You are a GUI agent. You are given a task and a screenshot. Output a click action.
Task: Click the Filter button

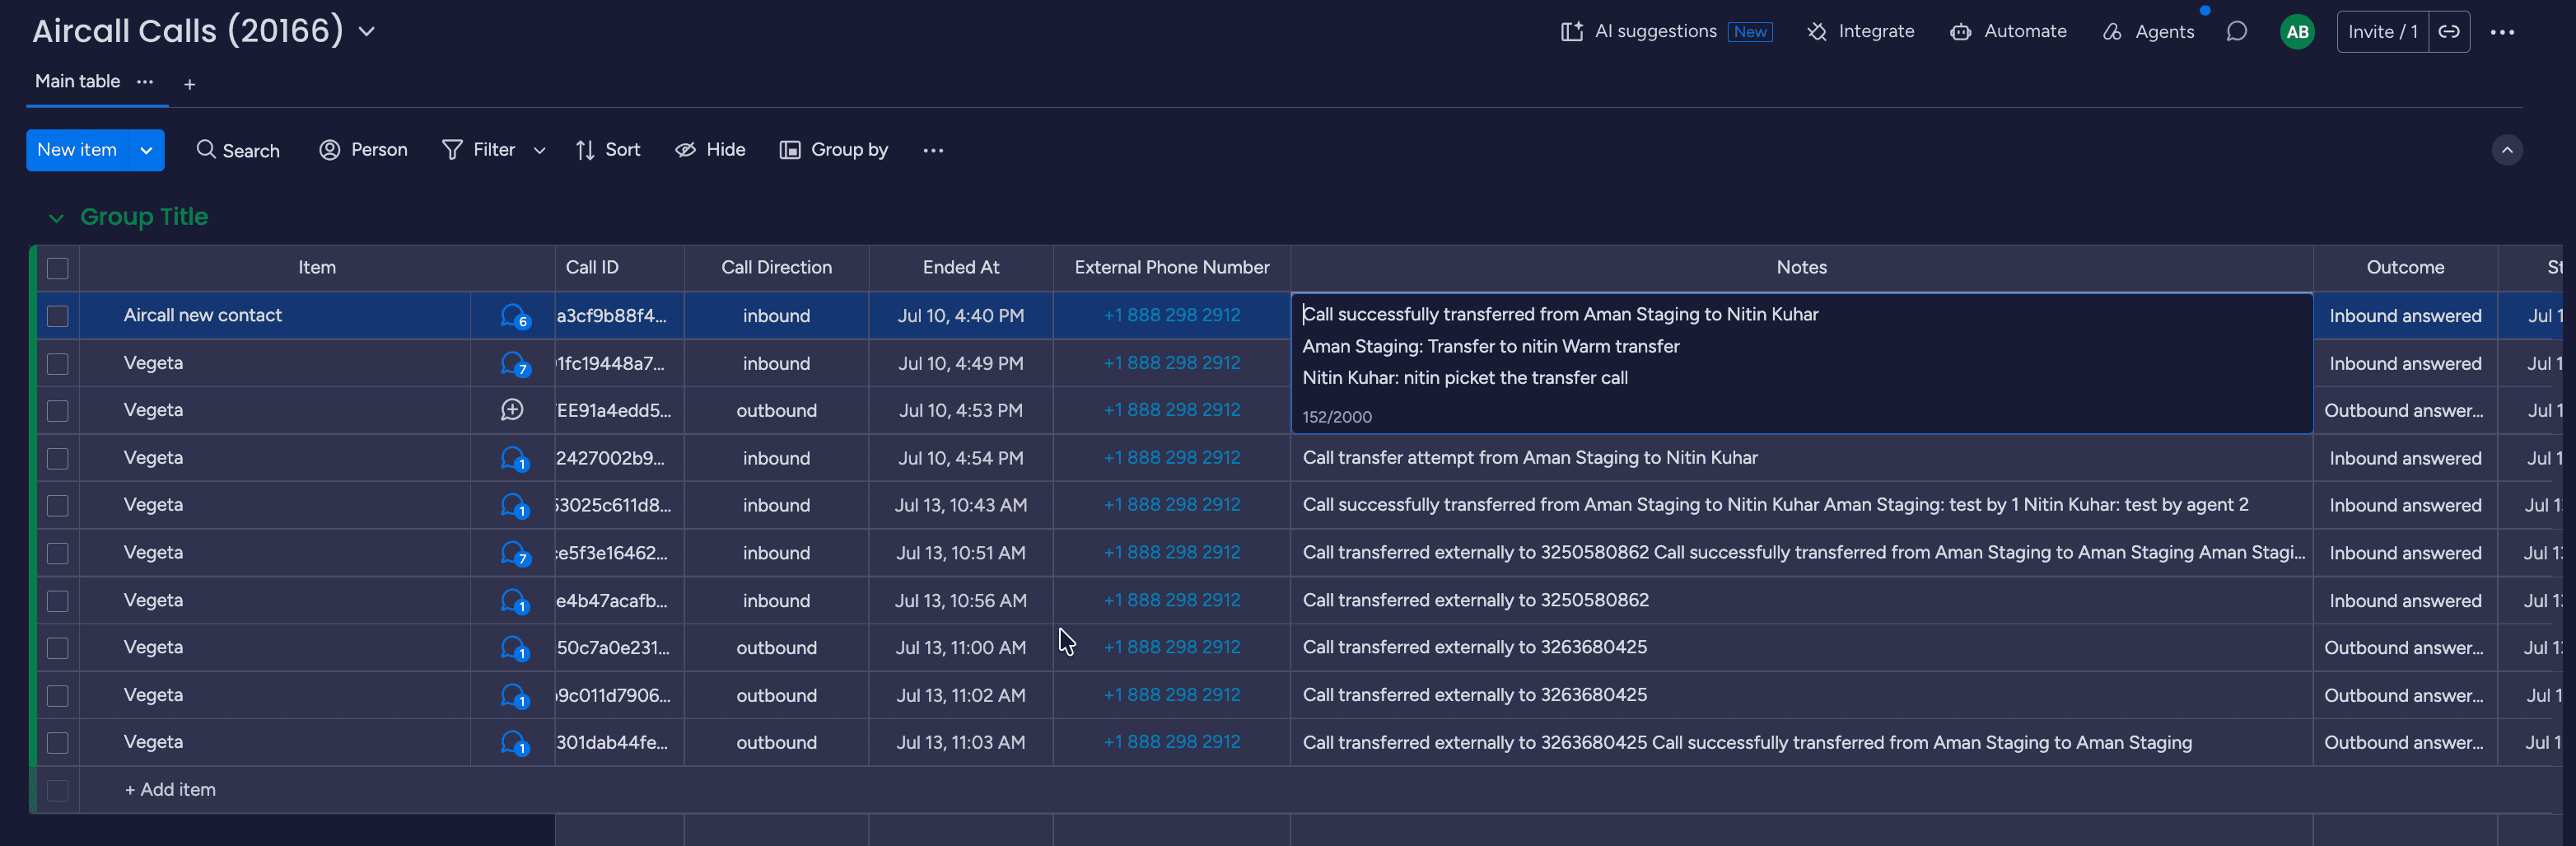point(480,150)
